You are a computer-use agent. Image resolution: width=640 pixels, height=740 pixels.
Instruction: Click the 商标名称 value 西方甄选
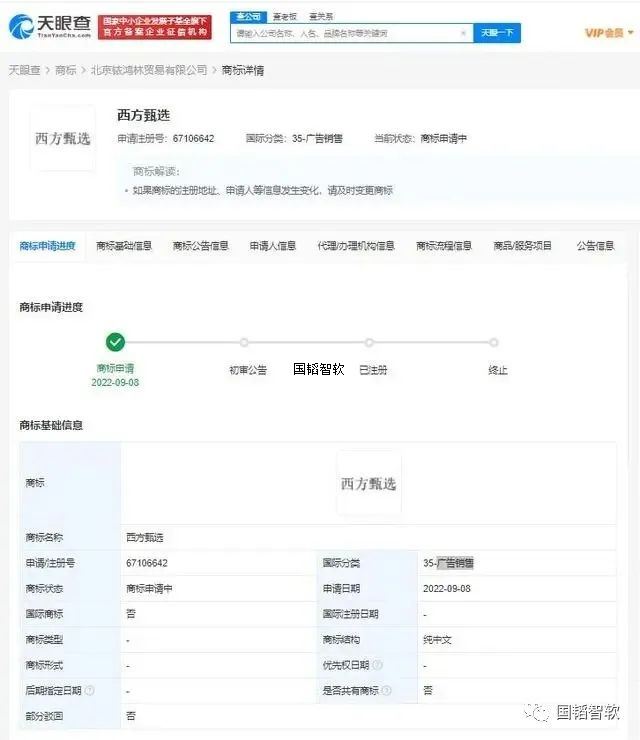[145, 538]
